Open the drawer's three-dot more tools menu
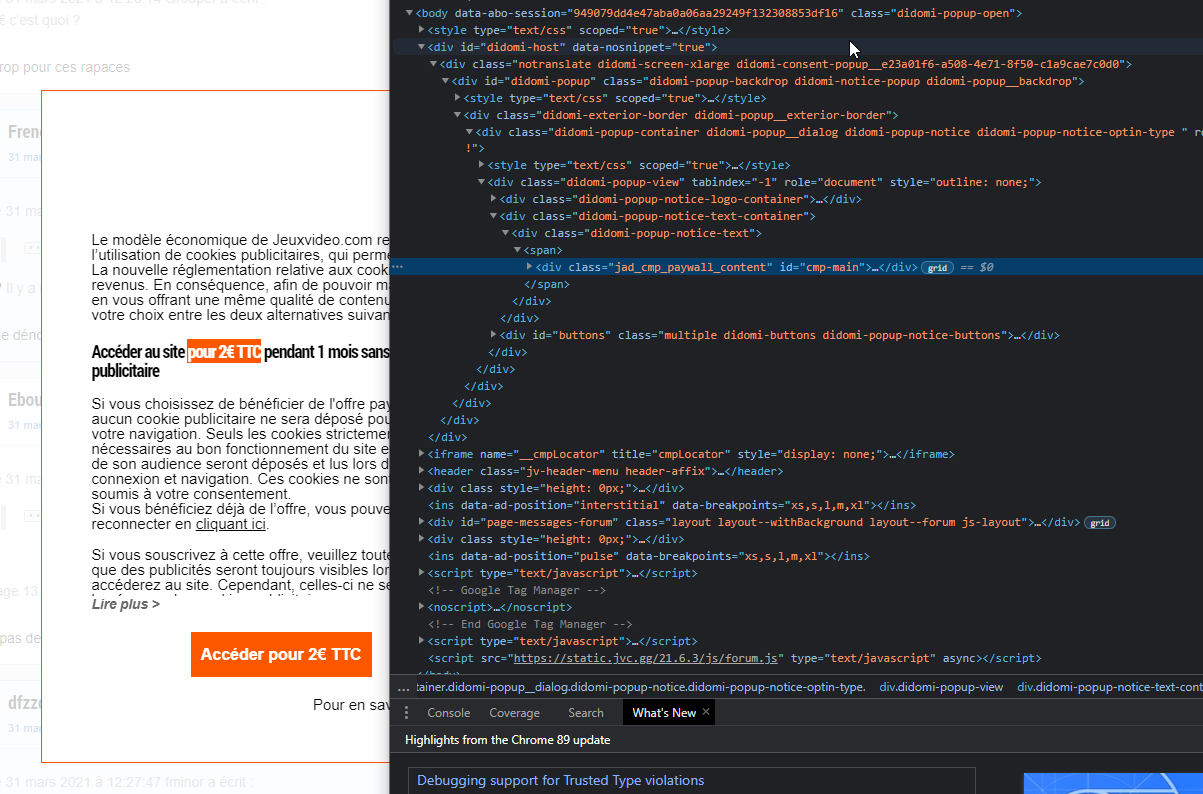 406,713
